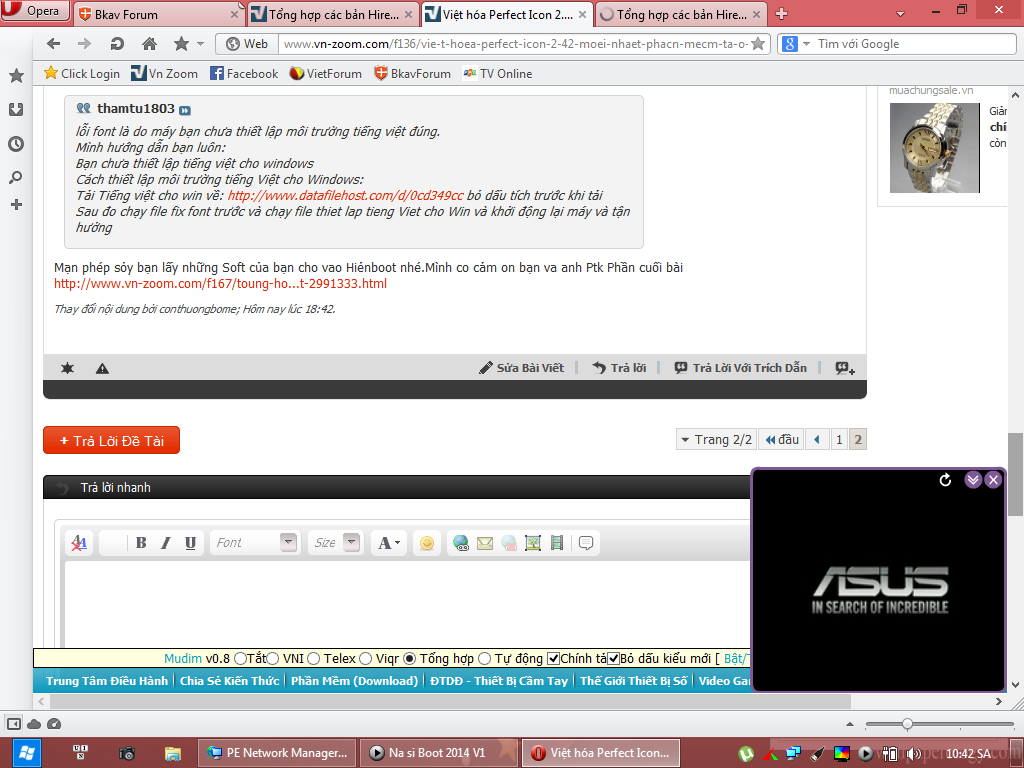Select the Viqr input method radio
This screenshot has width=1024, height=768.
coord(366,658)
